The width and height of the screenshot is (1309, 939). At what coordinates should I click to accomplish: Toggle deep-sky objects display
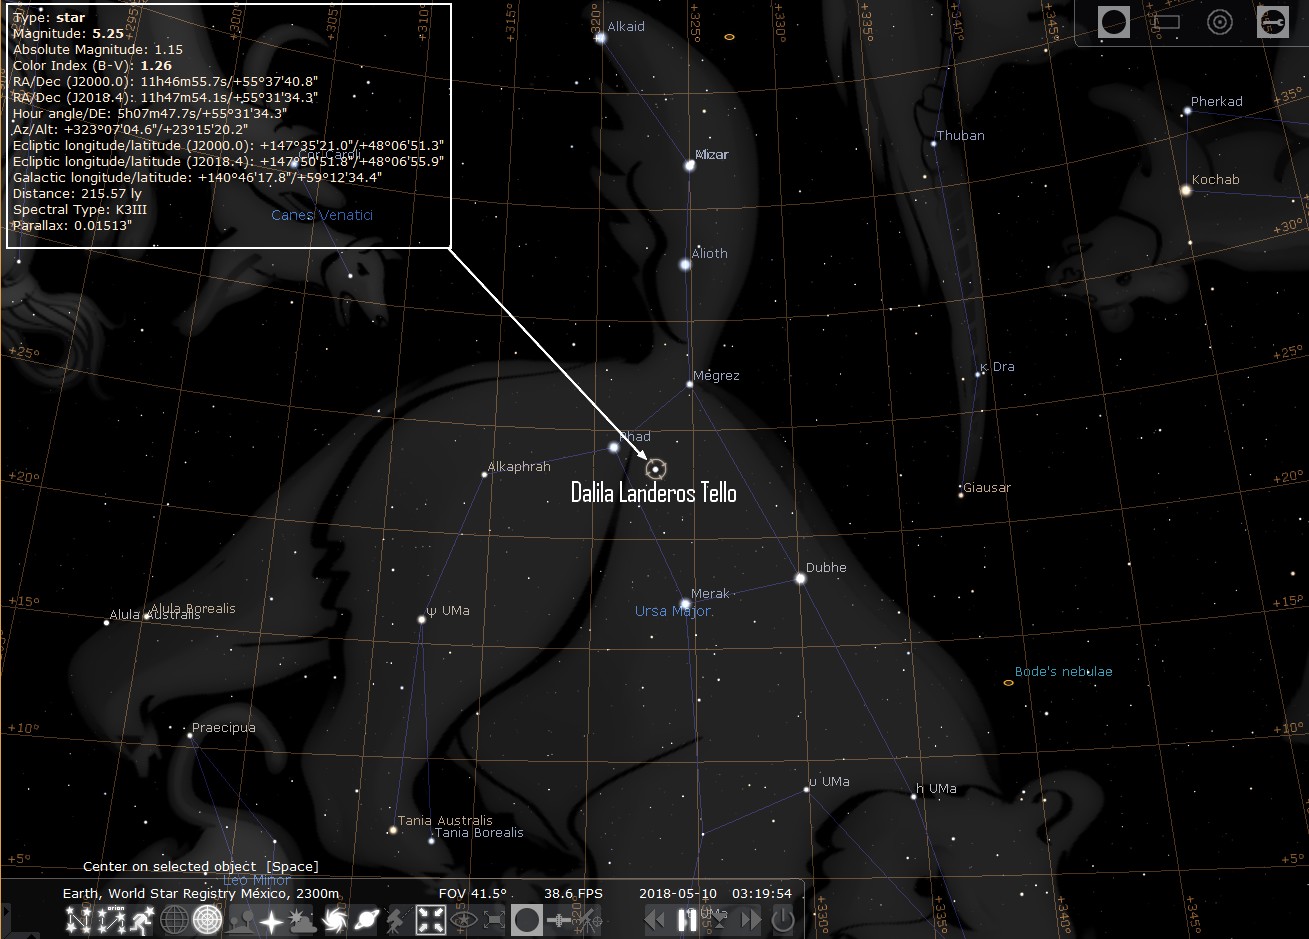coord(335,920)
